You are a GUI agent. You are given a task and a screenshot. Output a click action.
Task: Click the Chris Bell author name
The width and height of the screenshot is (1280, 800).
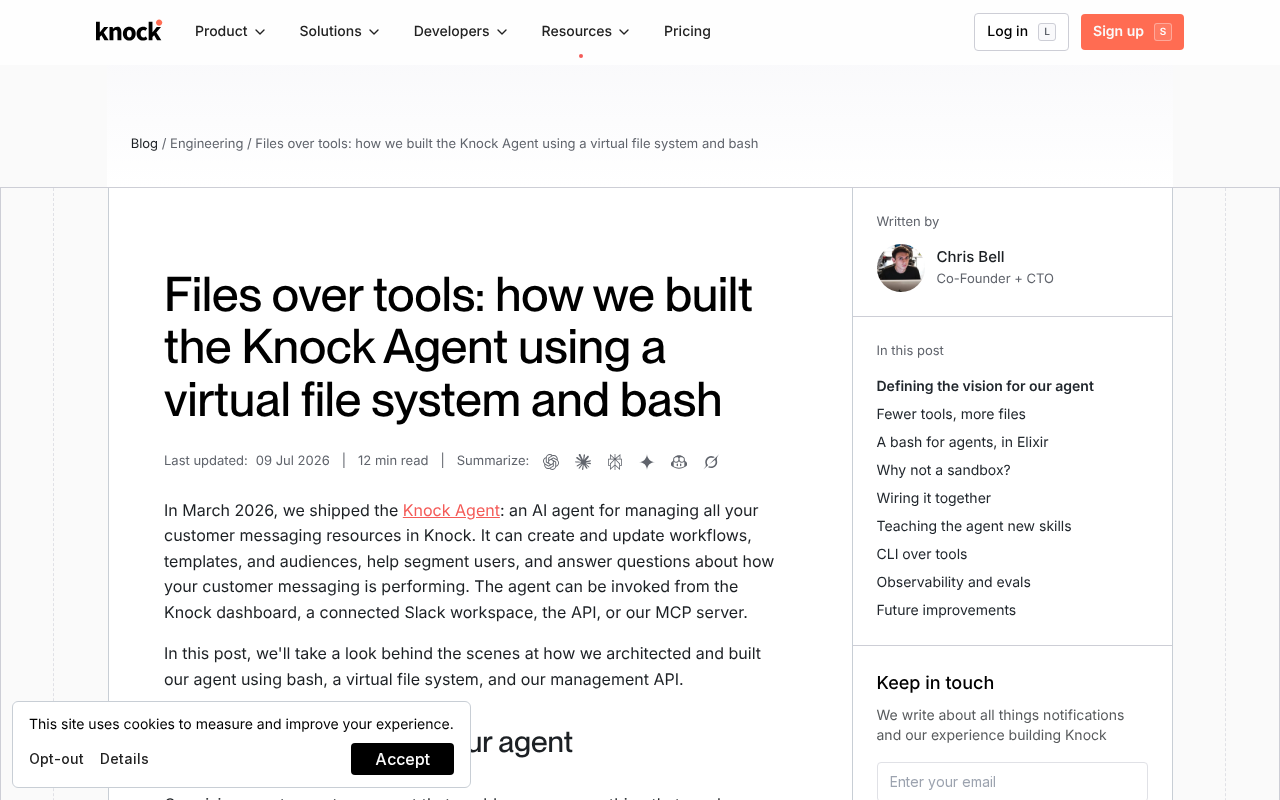970,257
